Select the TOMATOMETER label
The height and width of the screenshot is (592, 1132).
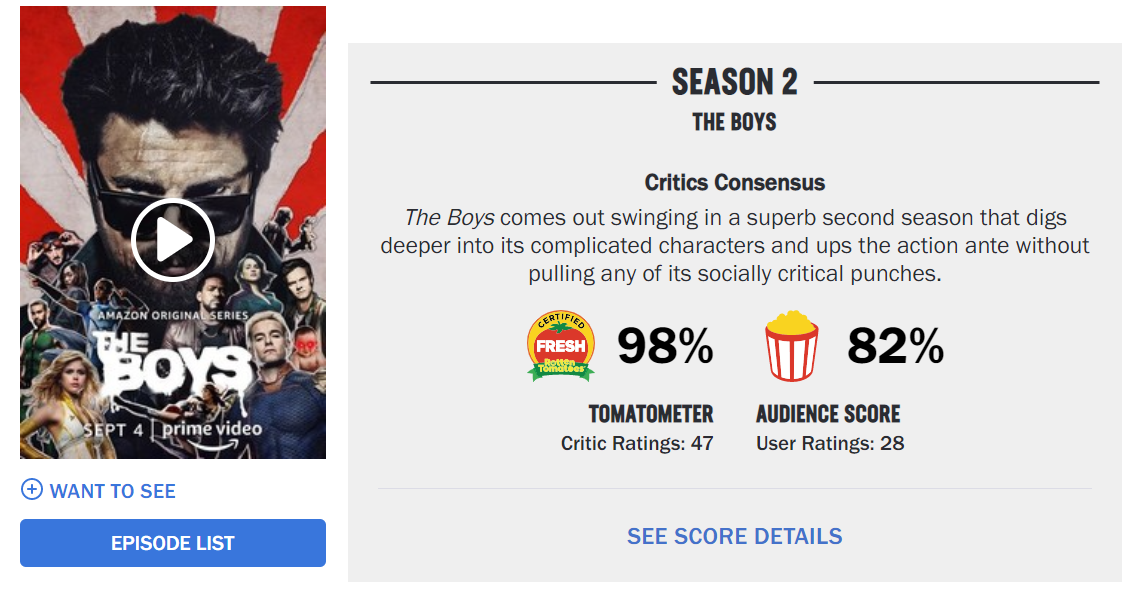pos(650,414)
